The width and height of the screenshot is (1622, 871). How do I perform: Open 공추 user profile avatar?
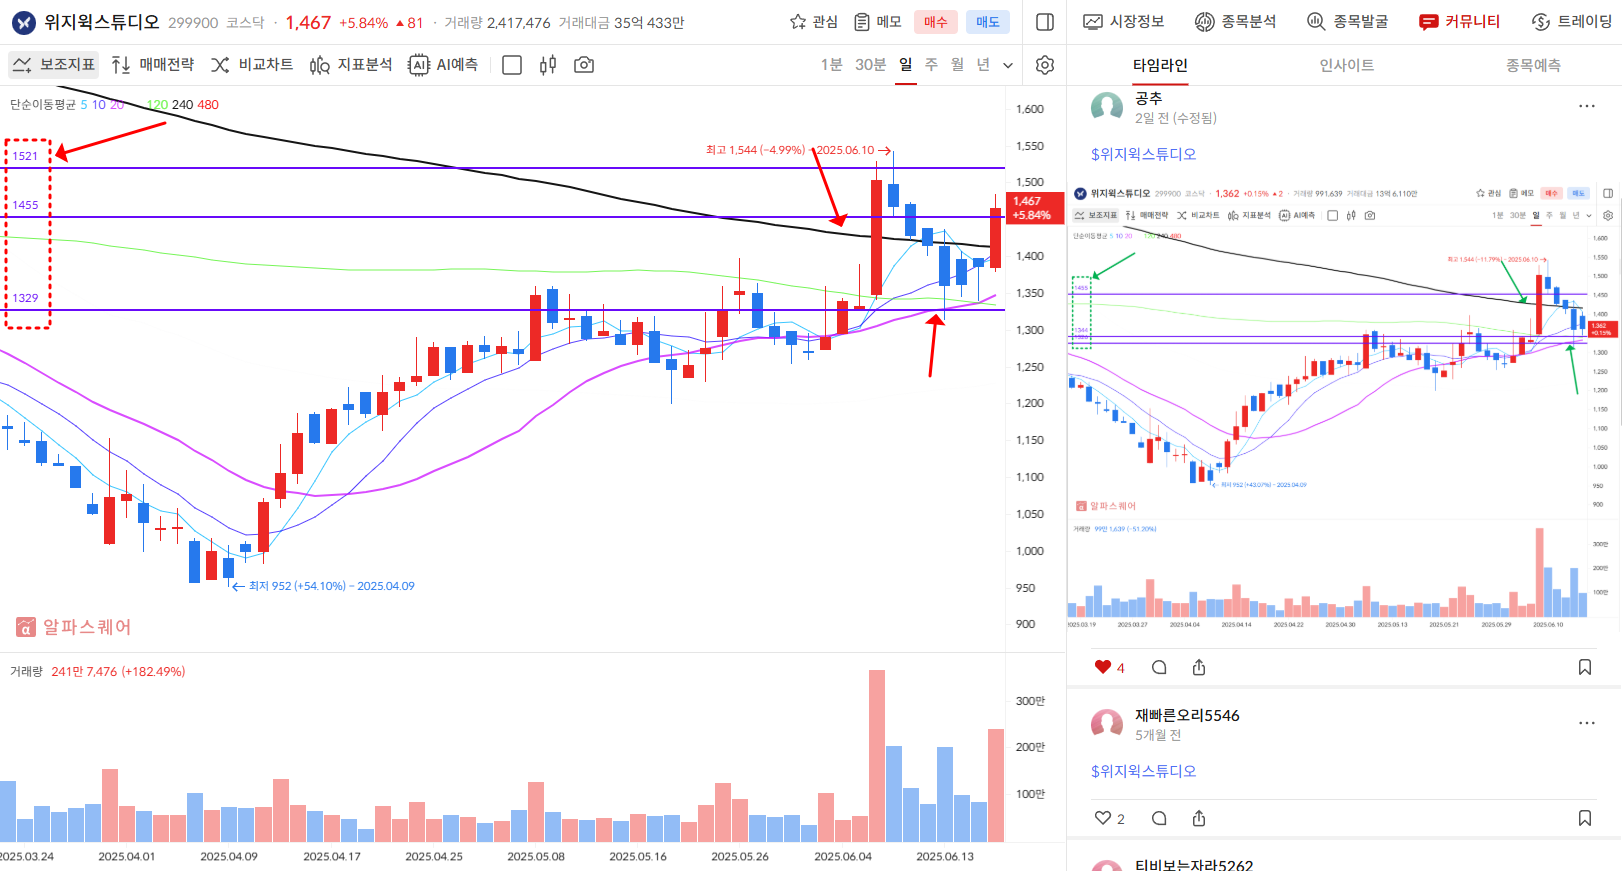(x=1107, y=107)
